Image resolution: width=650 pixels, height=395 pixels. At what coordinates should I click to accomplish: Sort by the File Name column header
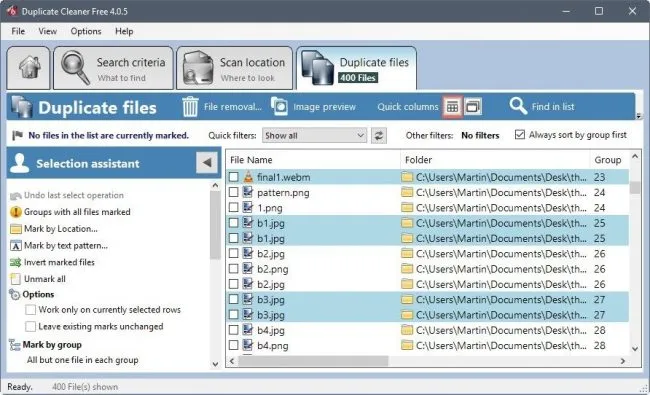coord(313,160)
